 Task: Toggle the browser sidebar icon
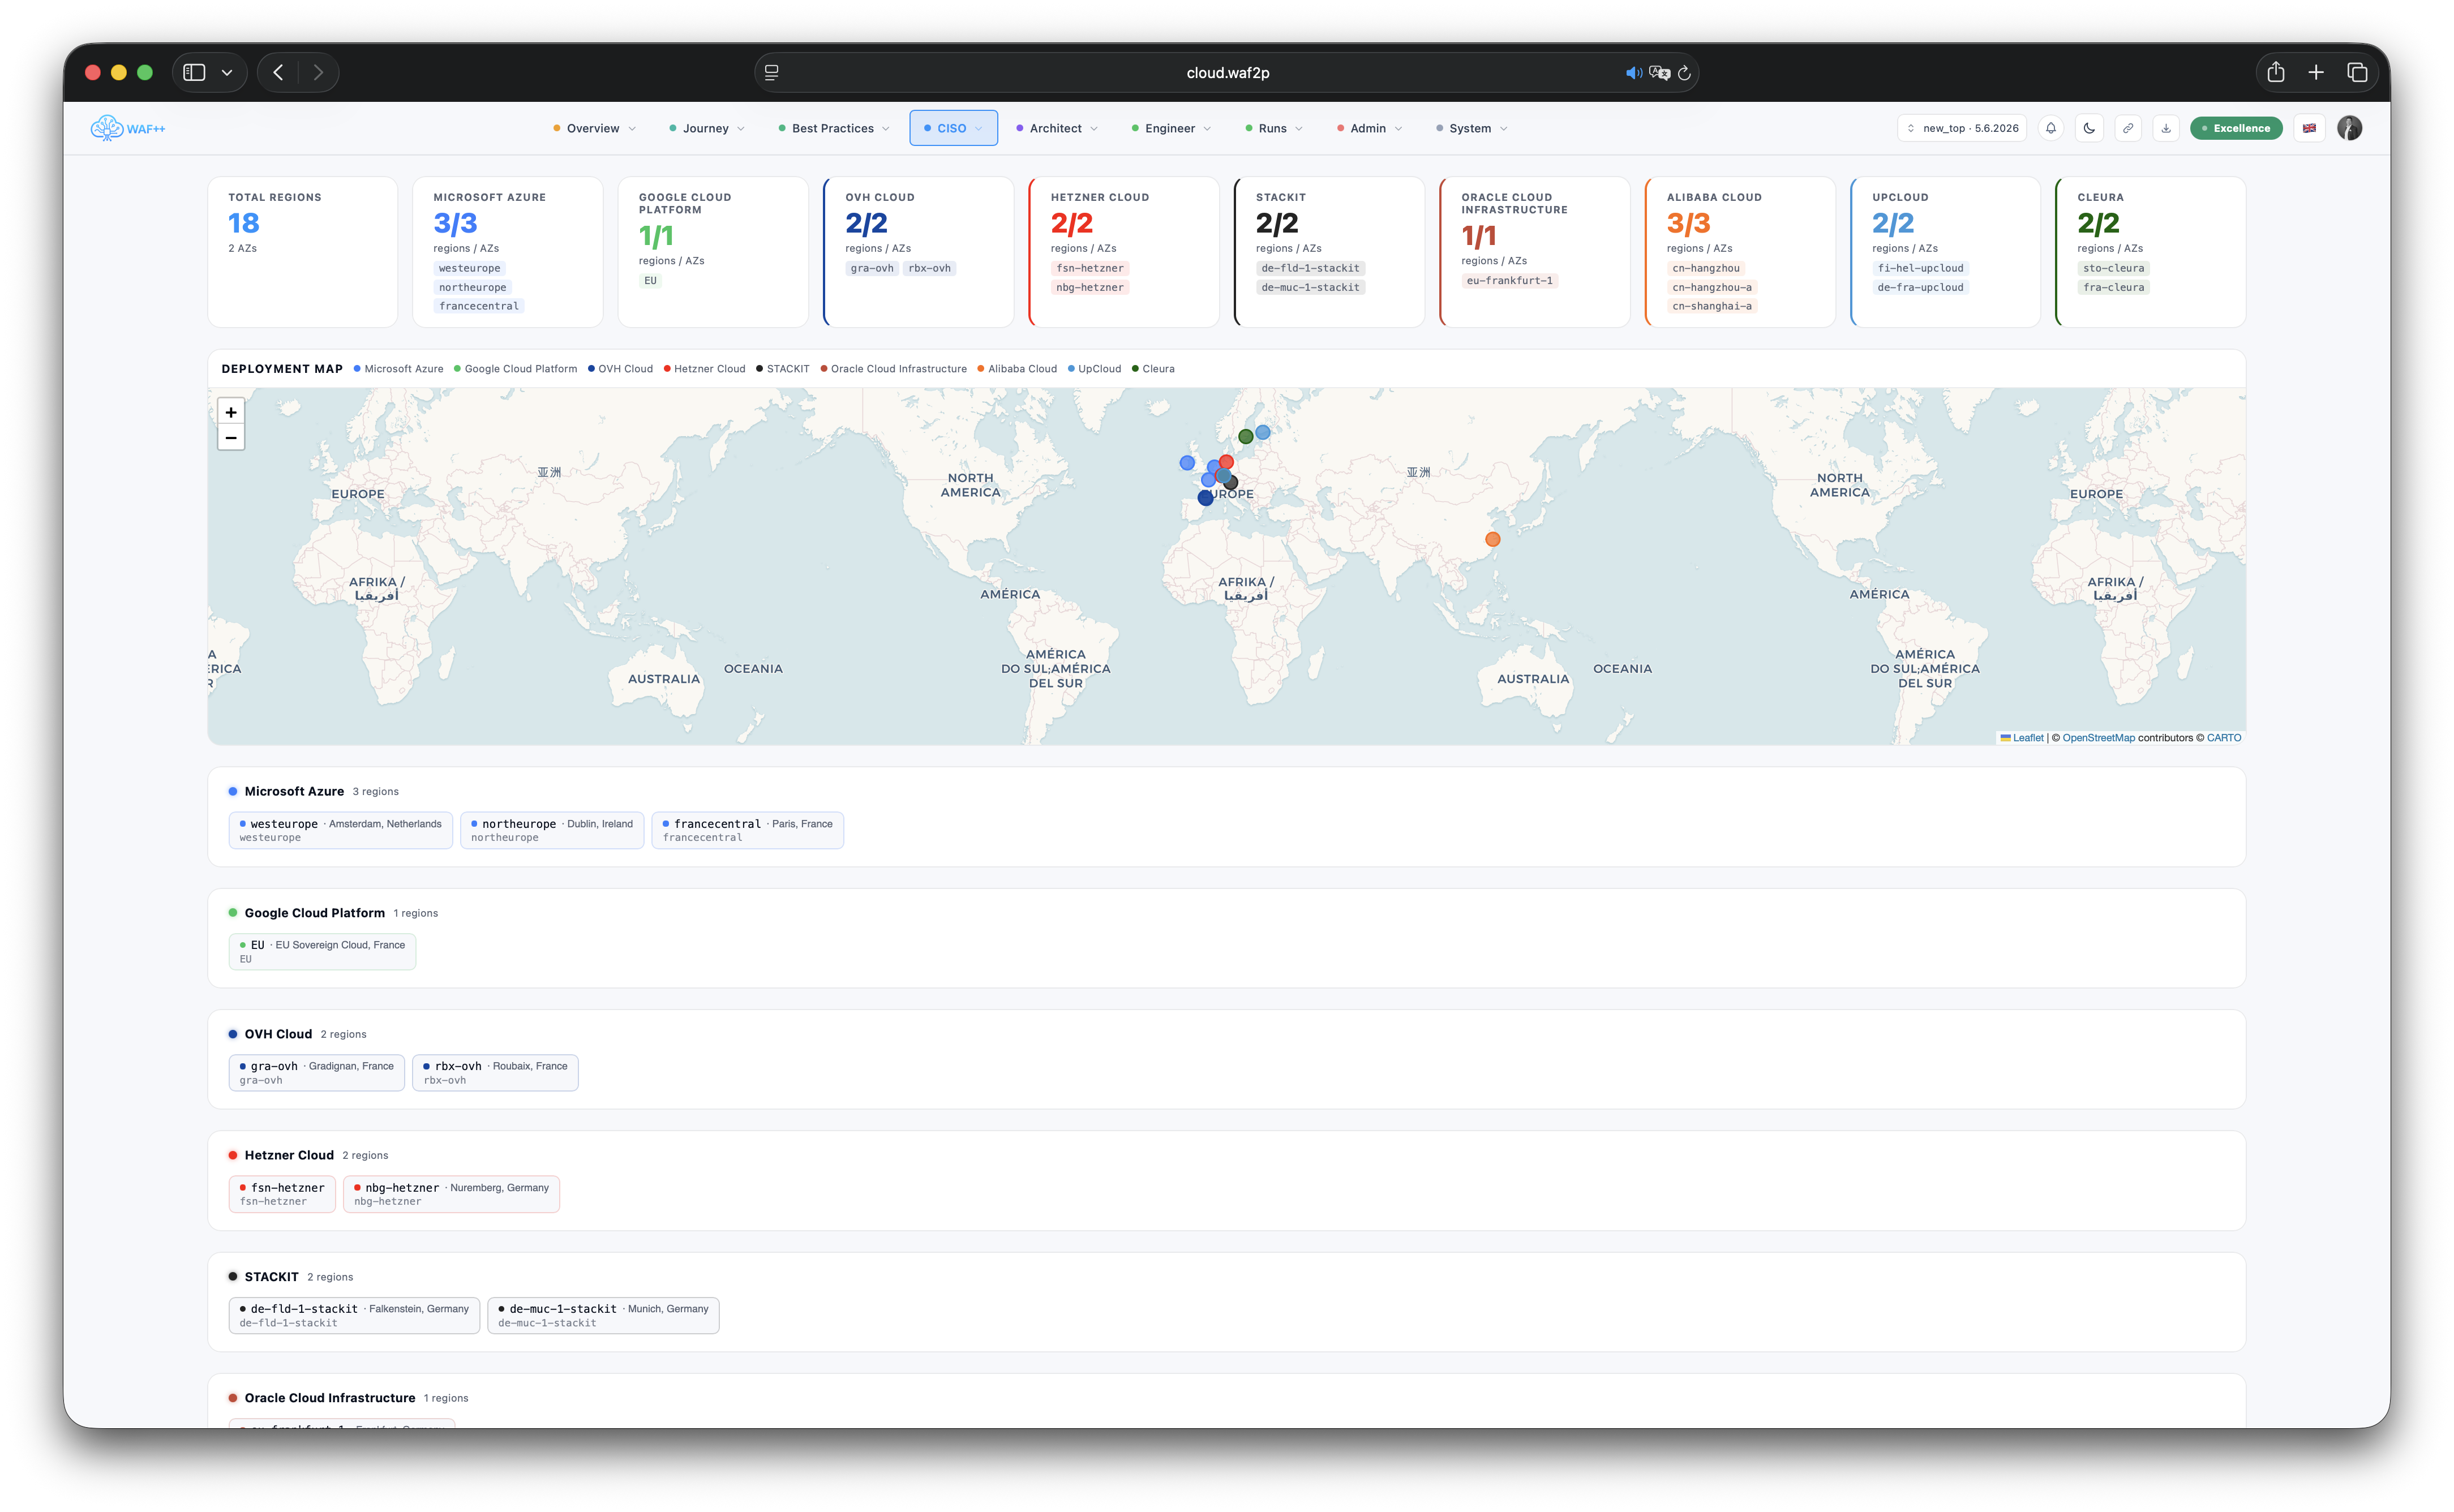[x=195, y=72]
